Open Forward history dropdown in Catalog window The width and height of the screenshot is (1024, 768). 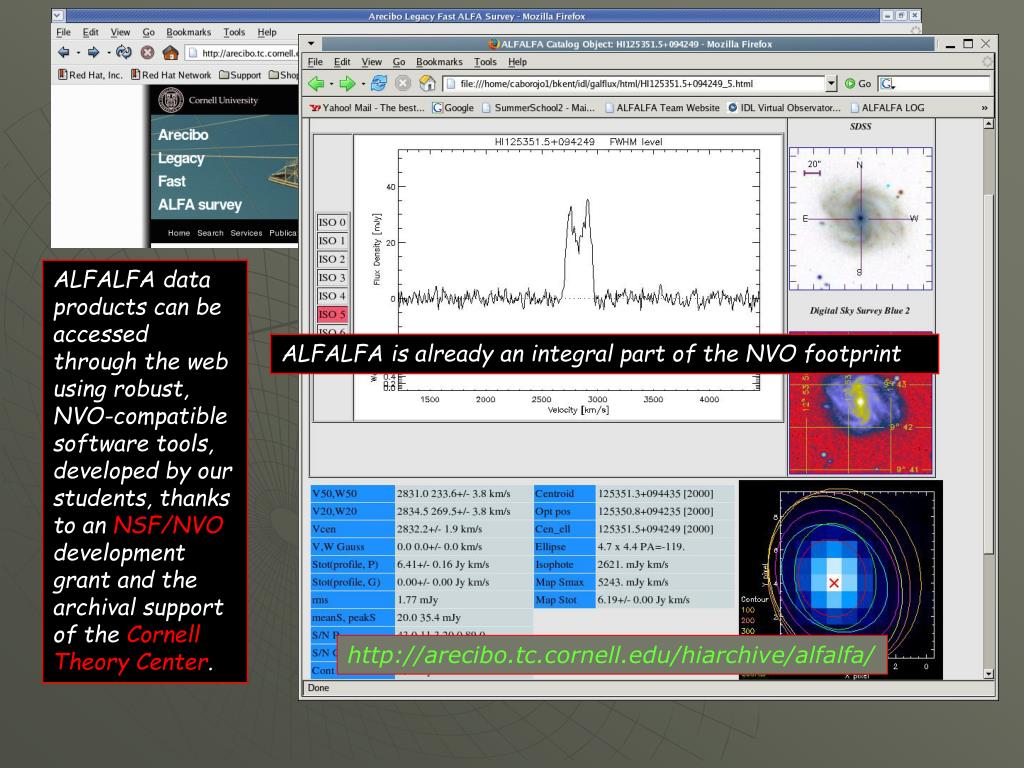[x=363, y=84]
